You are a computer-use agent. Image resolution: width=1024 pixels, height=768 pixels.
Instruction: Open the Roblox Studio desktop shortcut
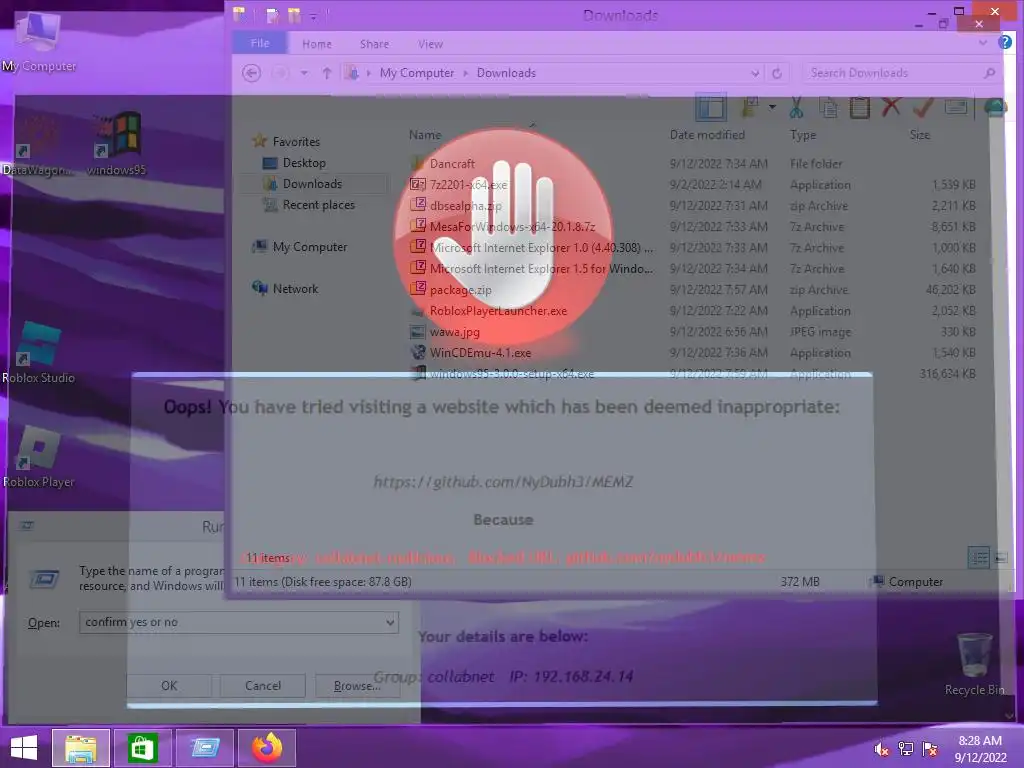click(x=39, y=353)
